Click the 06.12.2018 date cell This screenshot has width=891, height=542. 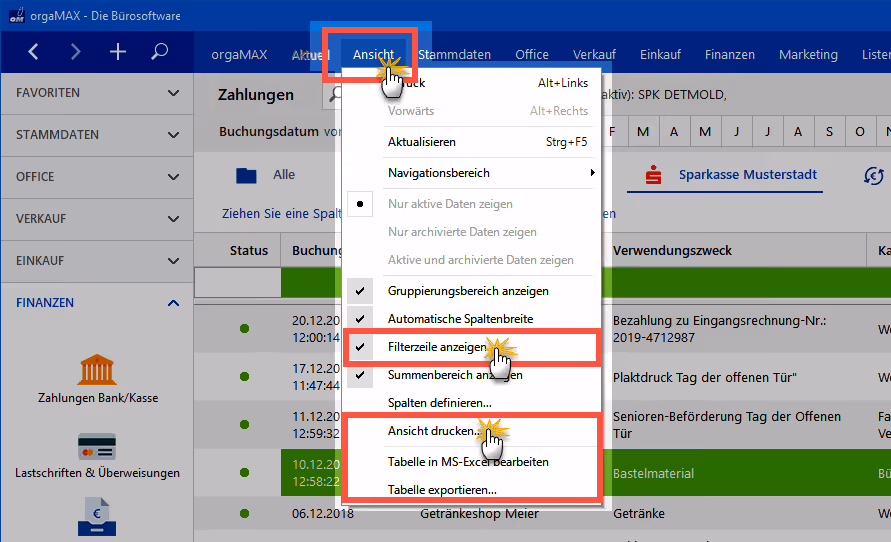323,514
